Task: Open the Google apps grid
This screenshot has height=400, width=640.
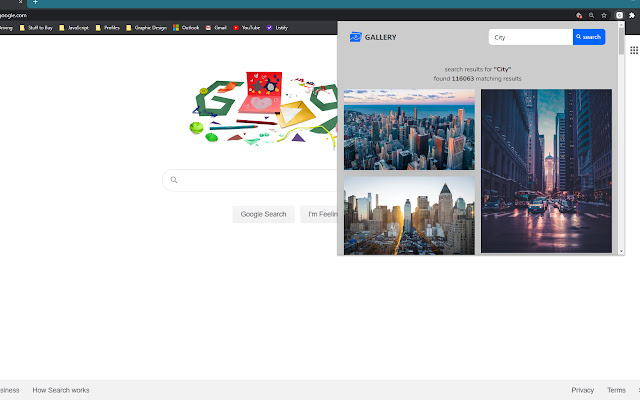Action: tap(633, 50)
